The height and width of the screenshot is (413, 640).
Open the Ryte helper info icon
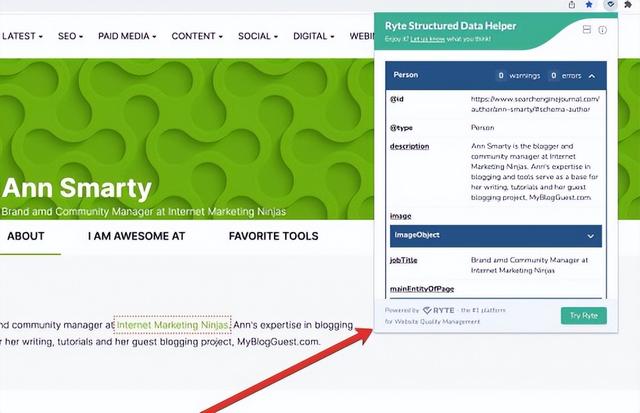[602, 30]
